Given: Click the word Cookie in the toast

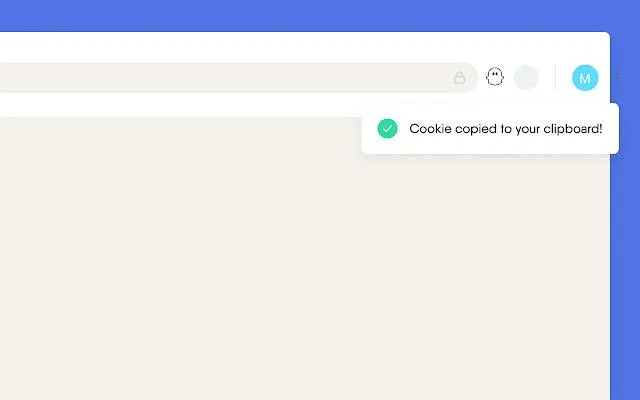Looking at the screenshot, I should pyautogui.click(x=430, y=128).
